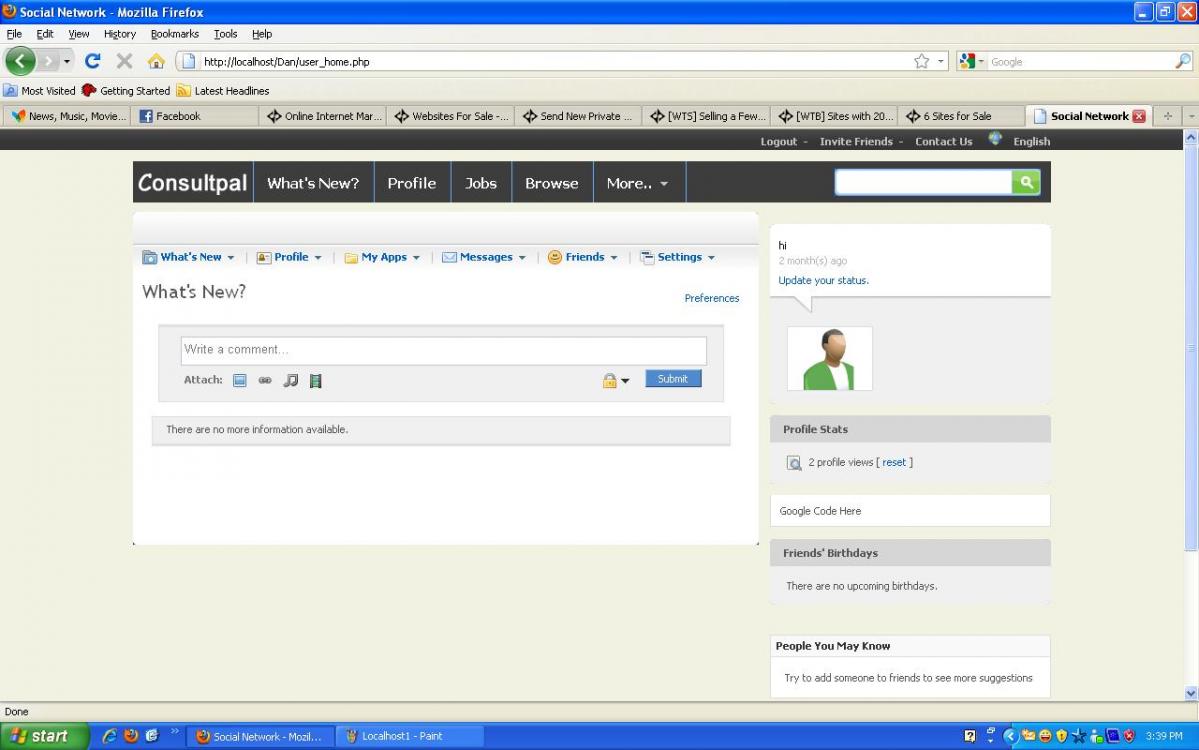Open What's New? in main navigation
The width and height of the screenshot is (1199, 750).
click(313, 183)
